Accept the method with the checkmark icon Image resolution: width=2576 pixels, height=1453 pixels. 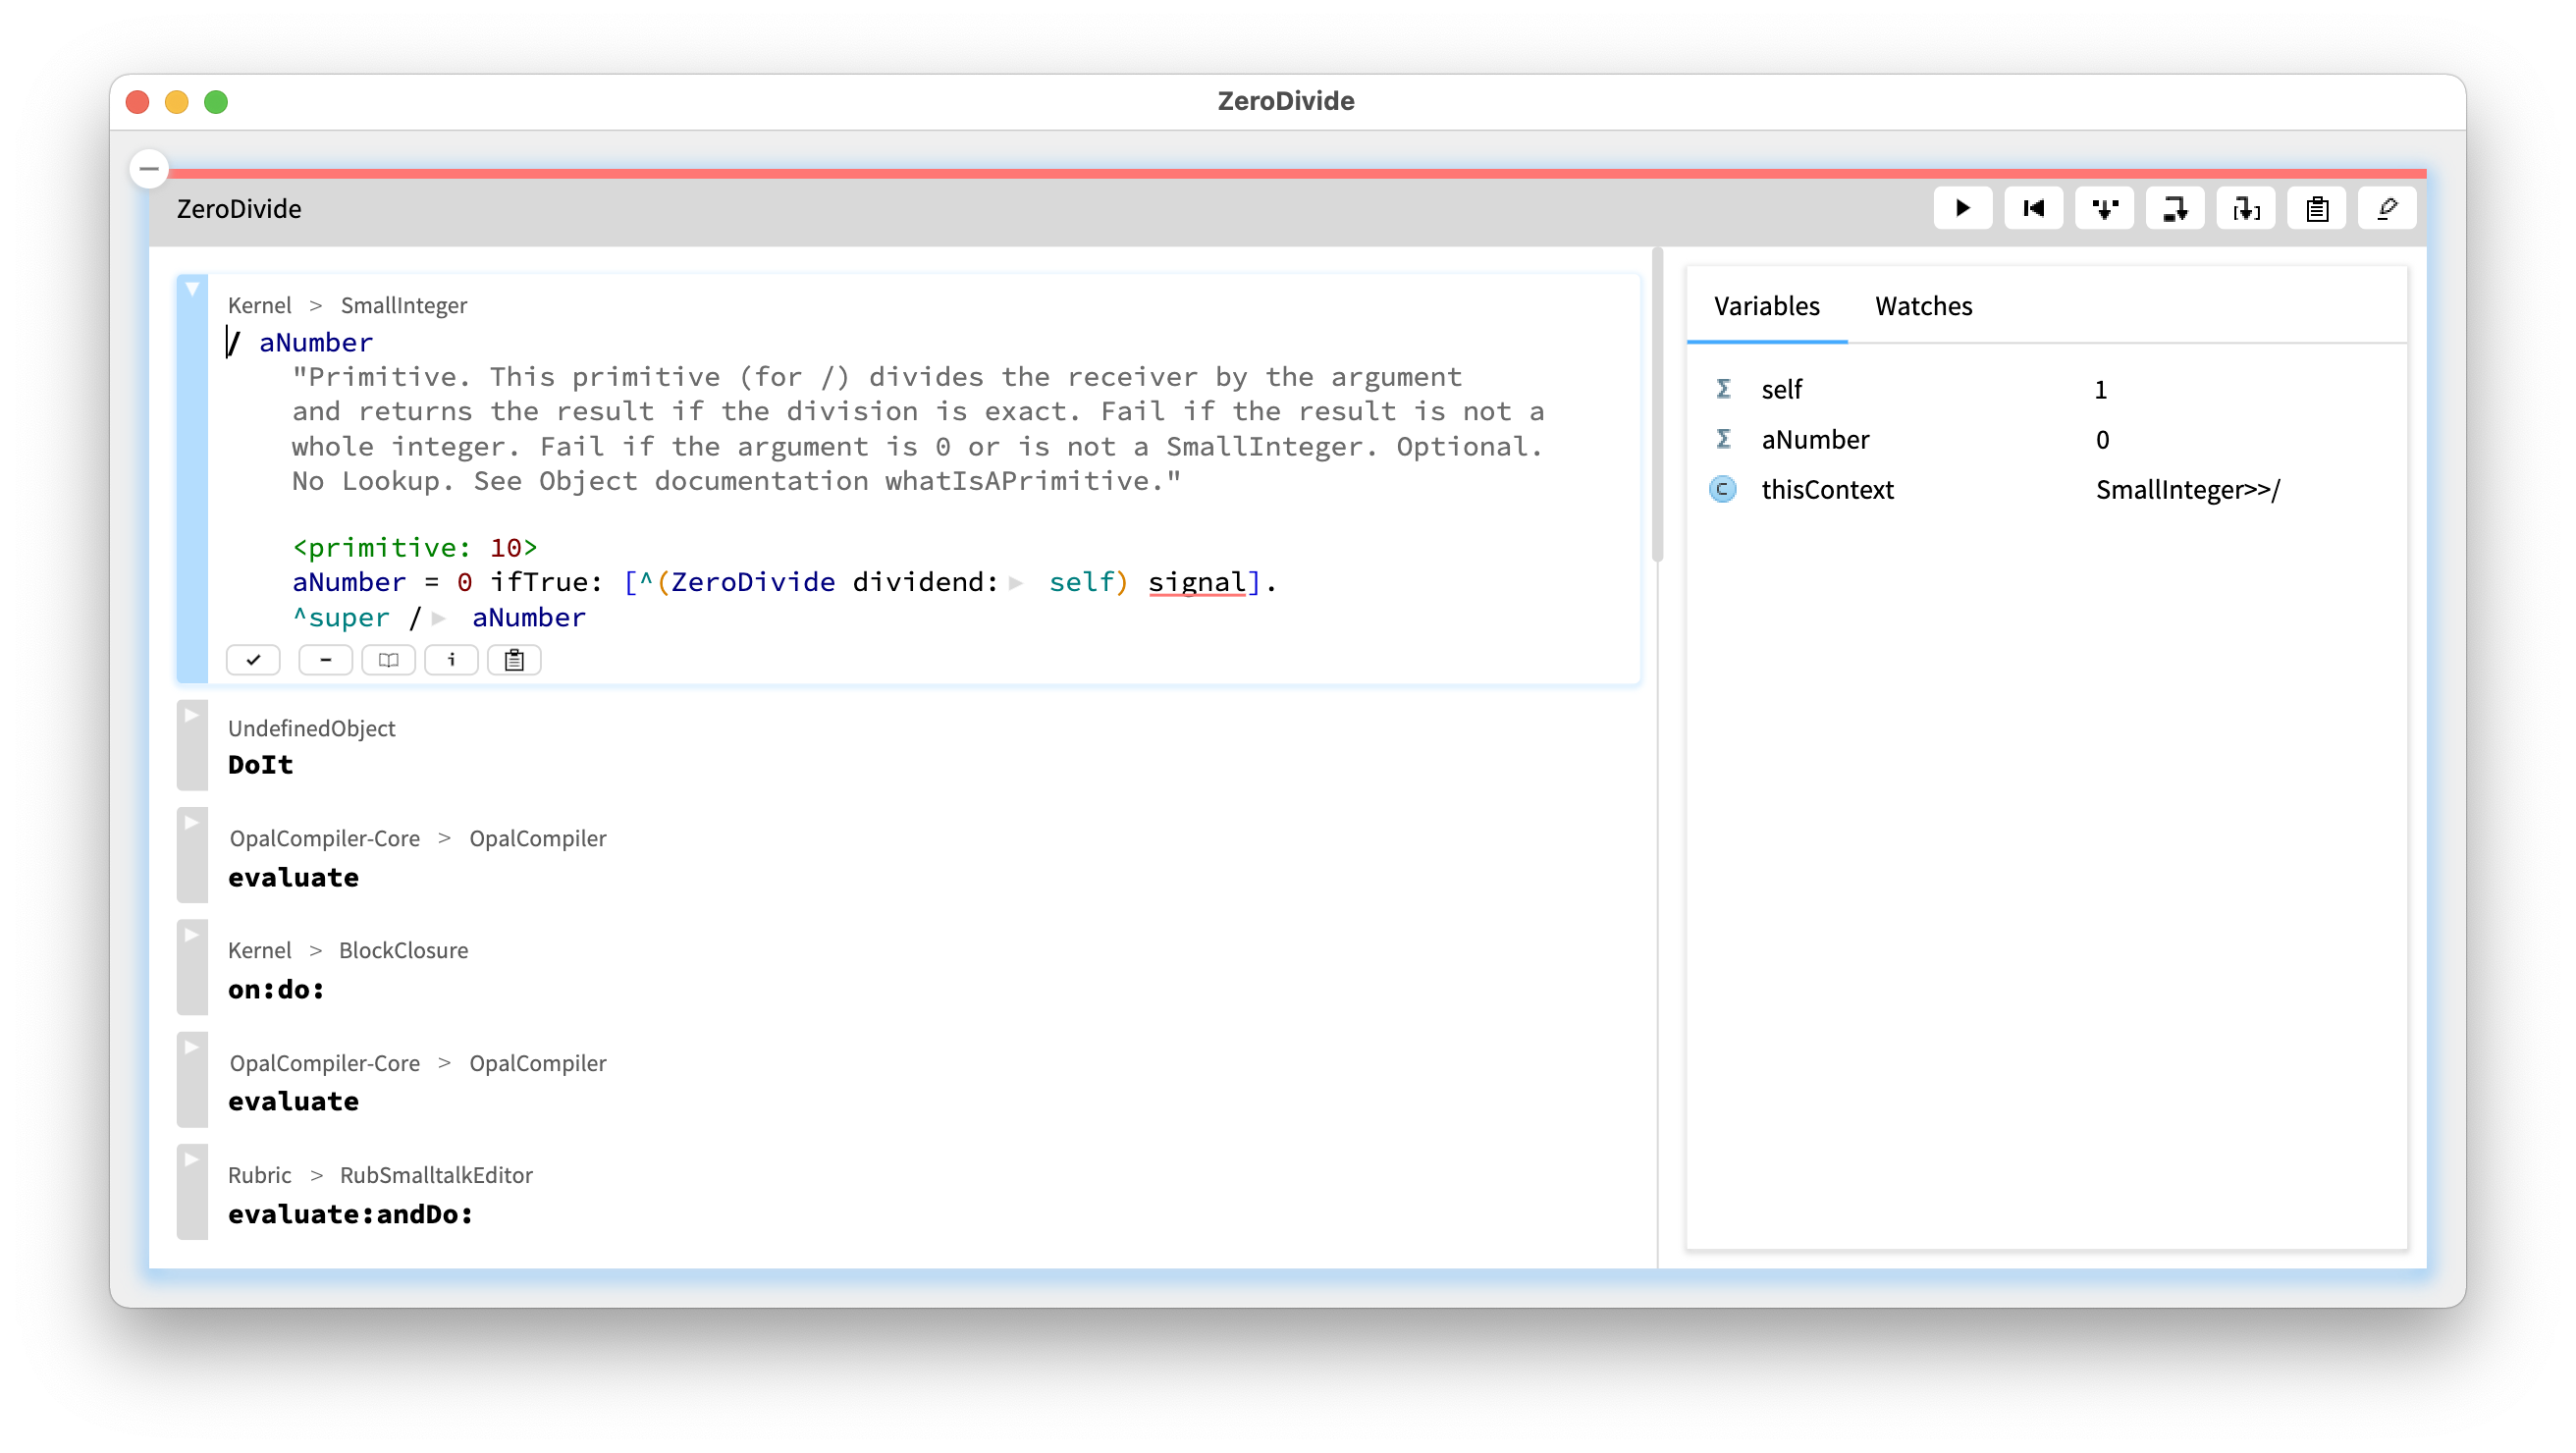253,660
